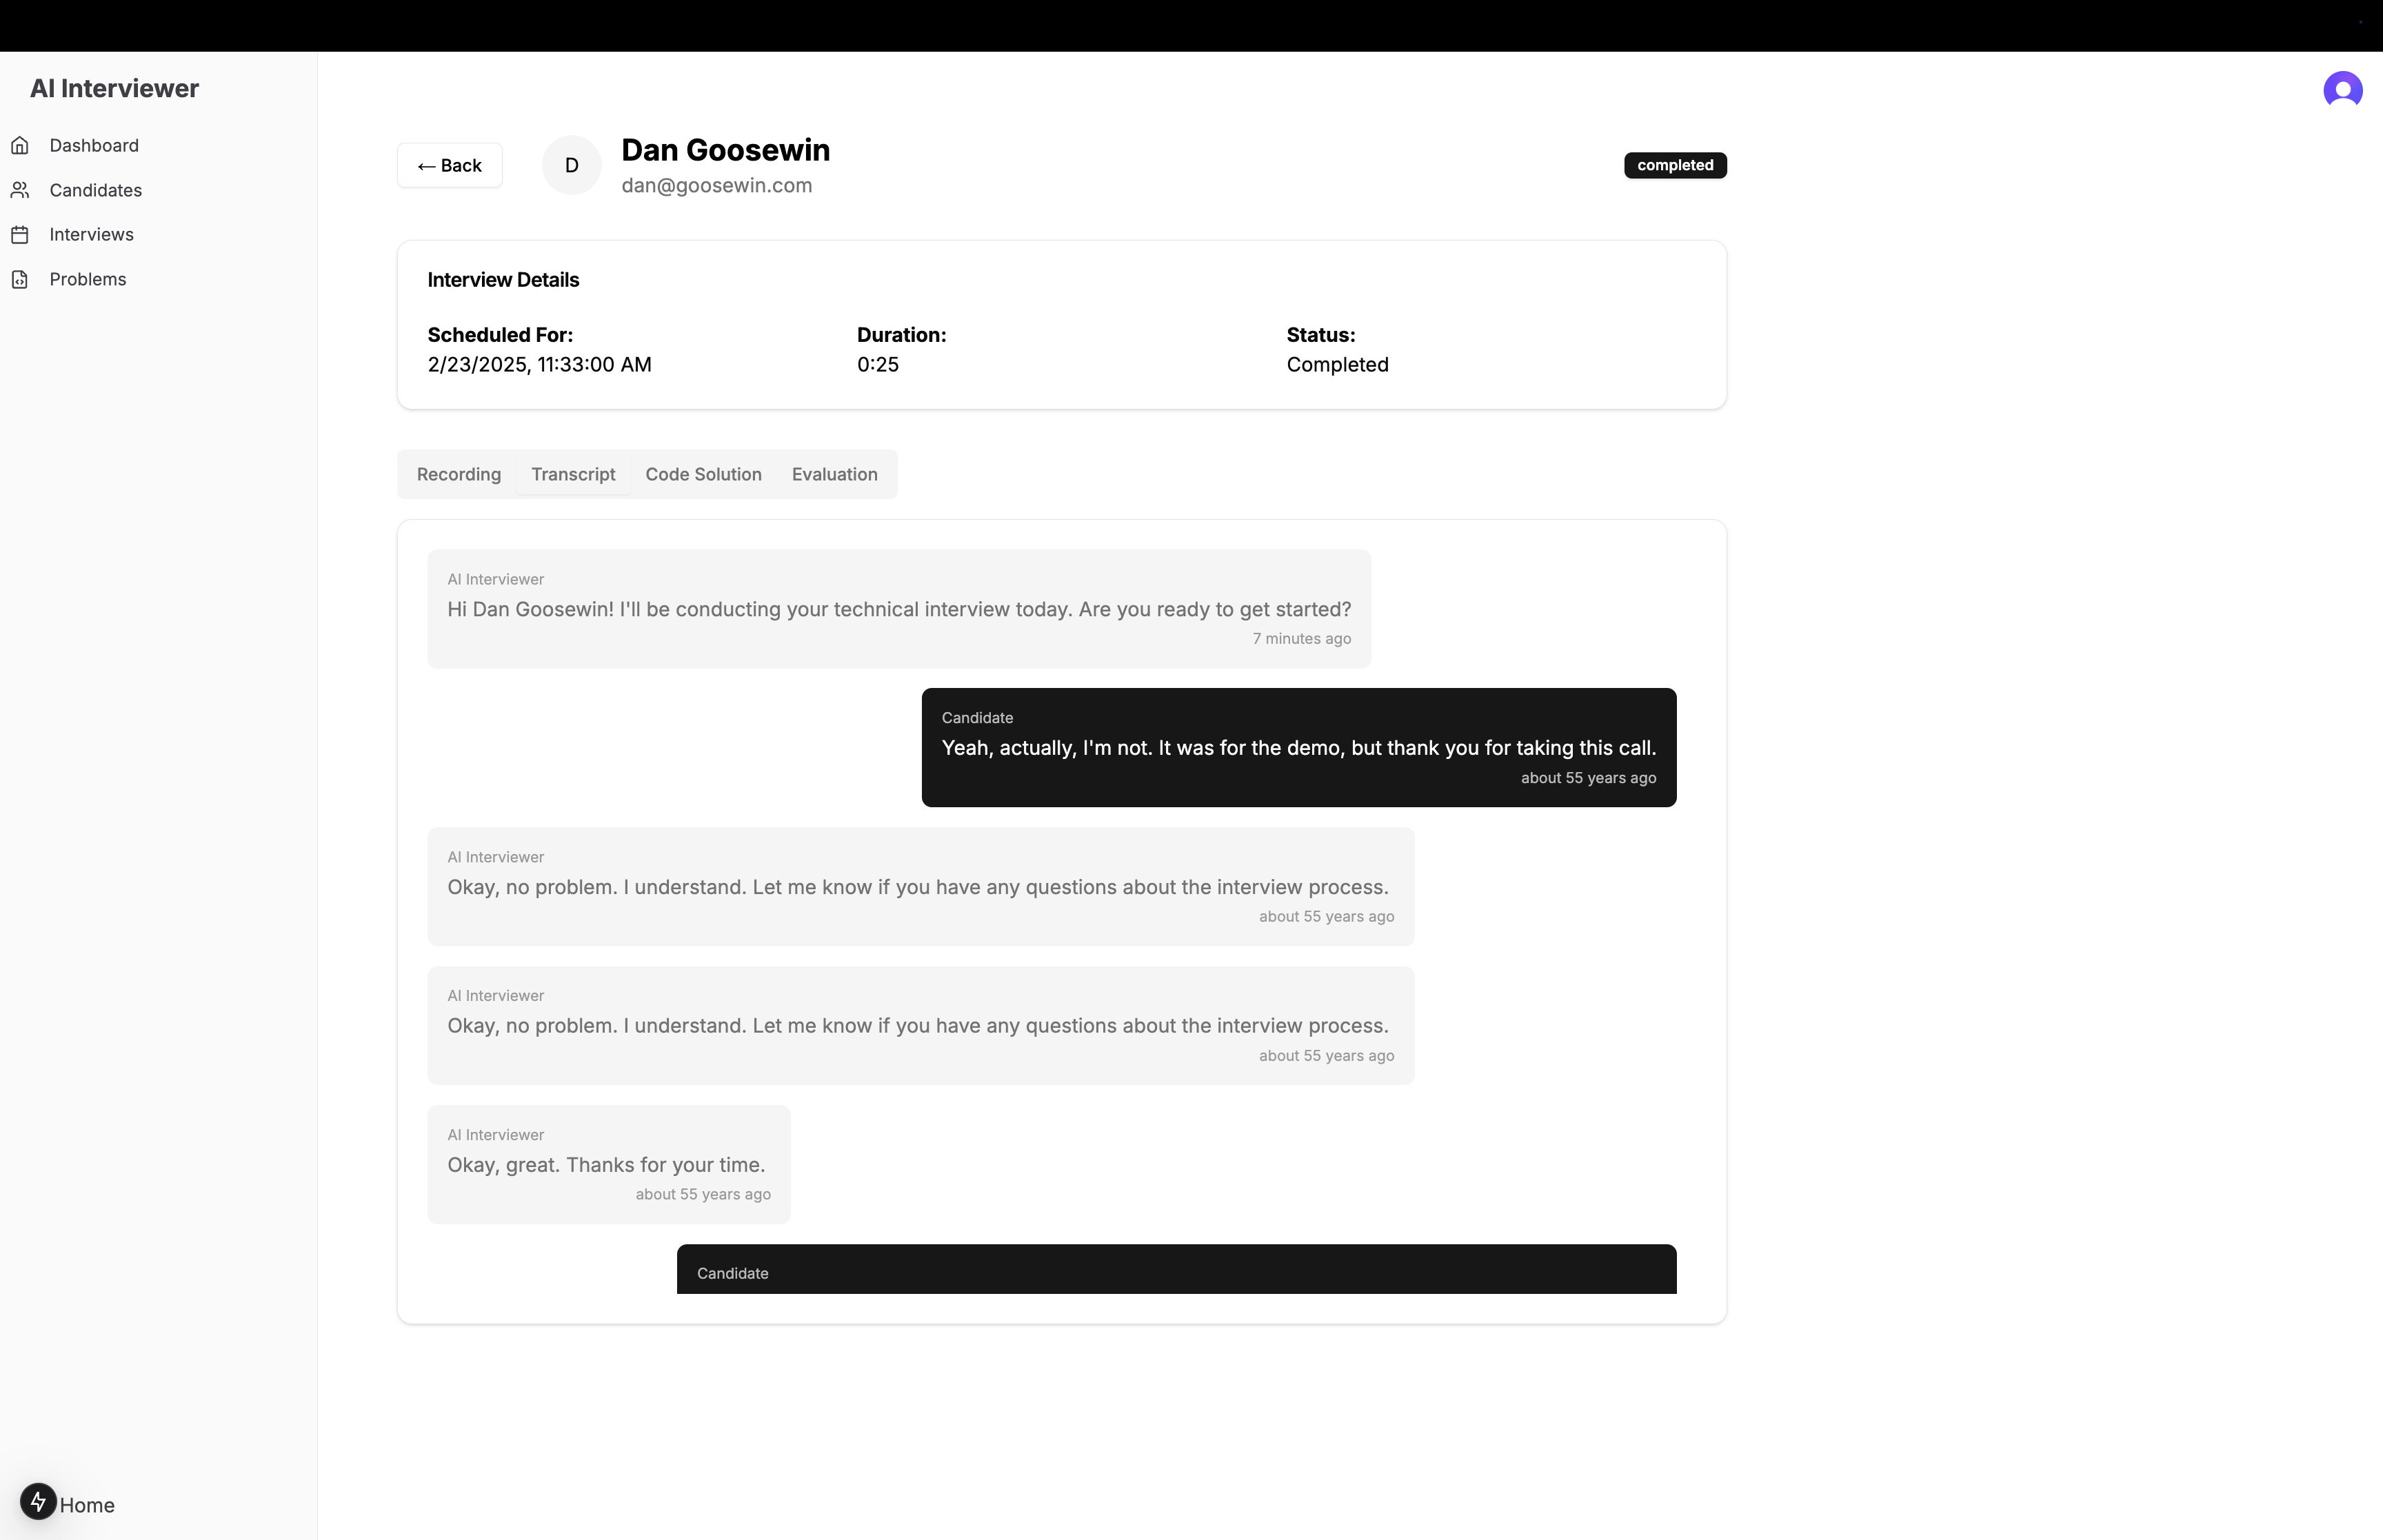Navigate to Candidates in the sidebar
2383x1540 pixels.
point(96,190)
